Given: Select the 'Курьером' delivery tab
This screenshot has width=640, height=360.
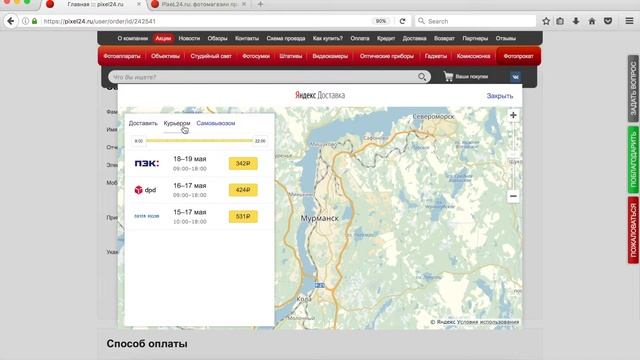Looking at the screenshot, I should [177, 123].
